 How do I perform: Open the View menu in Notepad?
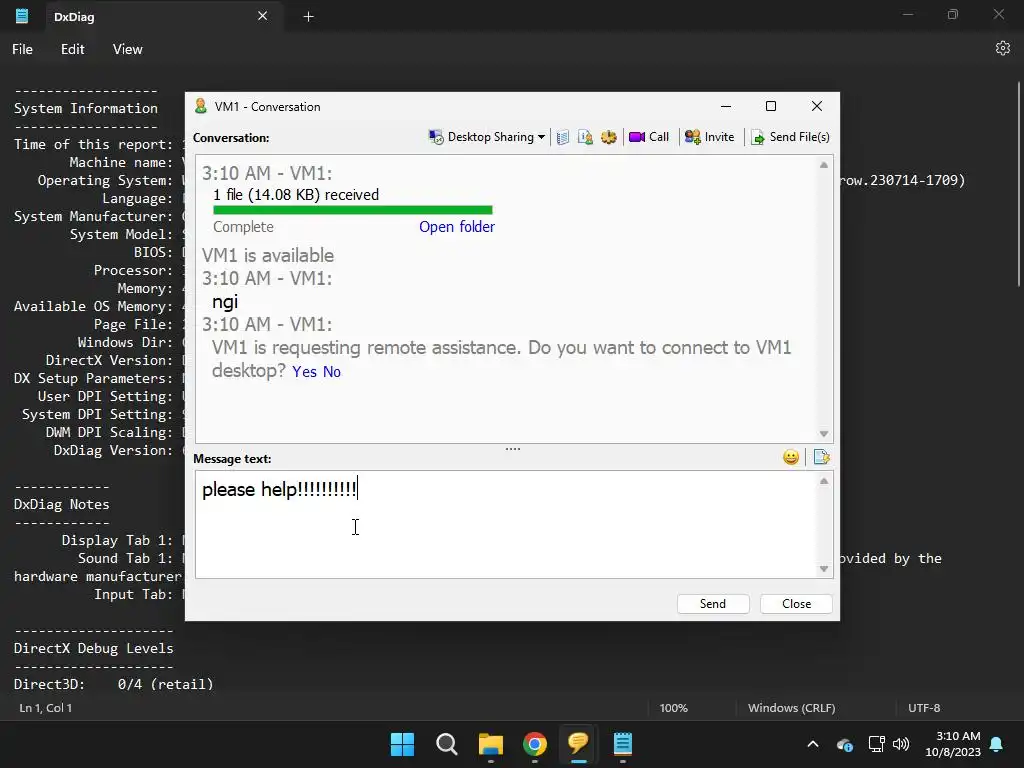click(127, 49)
